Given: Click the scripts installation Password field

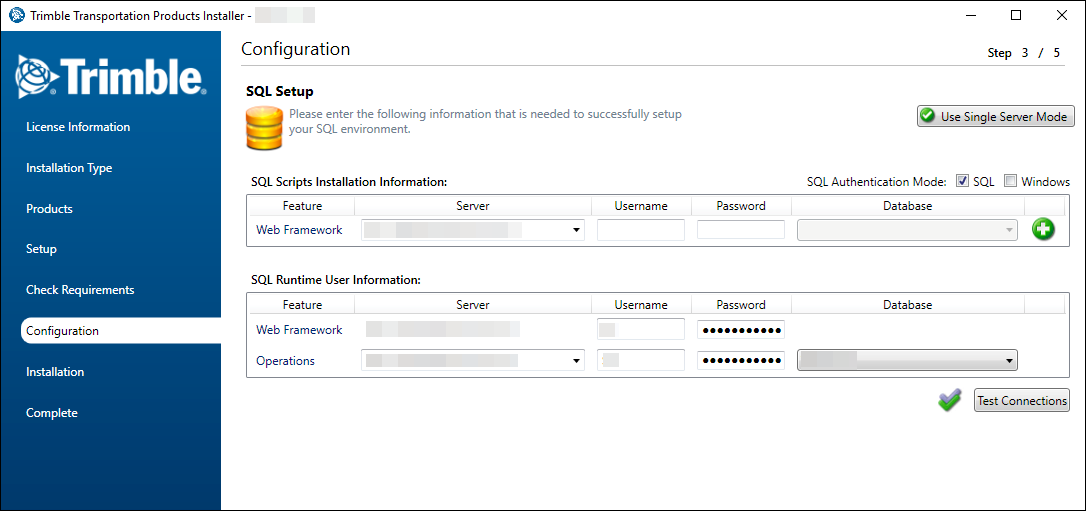Looking at the screenshot, I should pos(741,230).
